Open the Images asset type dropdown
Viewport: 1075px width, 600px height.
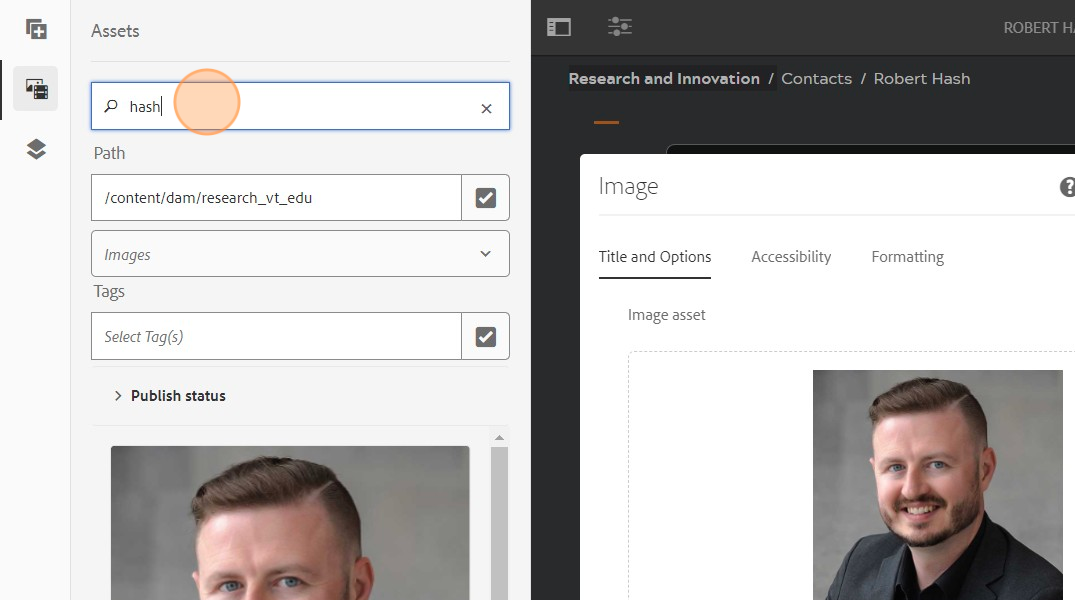click(300, 254)
